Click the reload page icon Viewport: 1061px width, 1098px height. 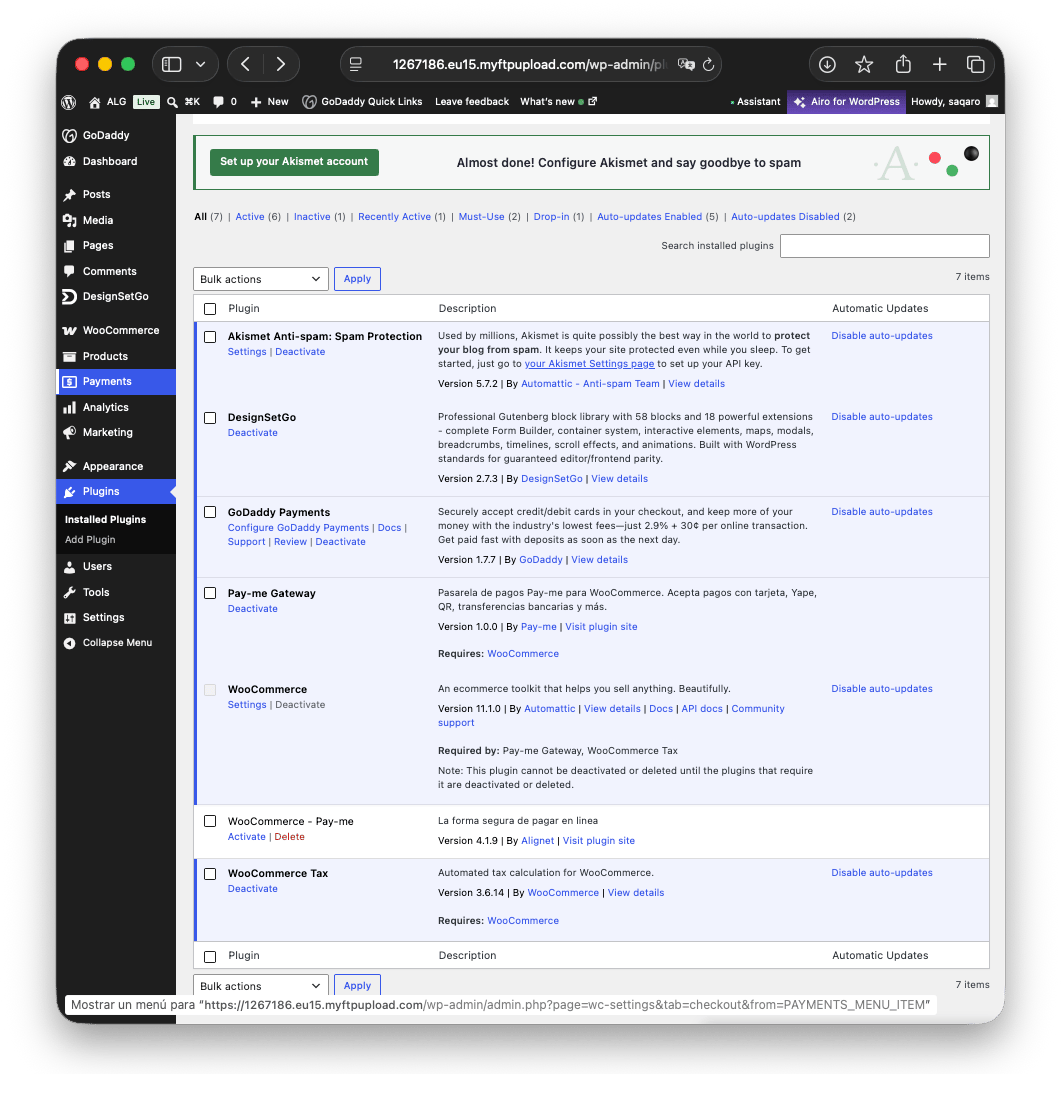click(709, 64)
